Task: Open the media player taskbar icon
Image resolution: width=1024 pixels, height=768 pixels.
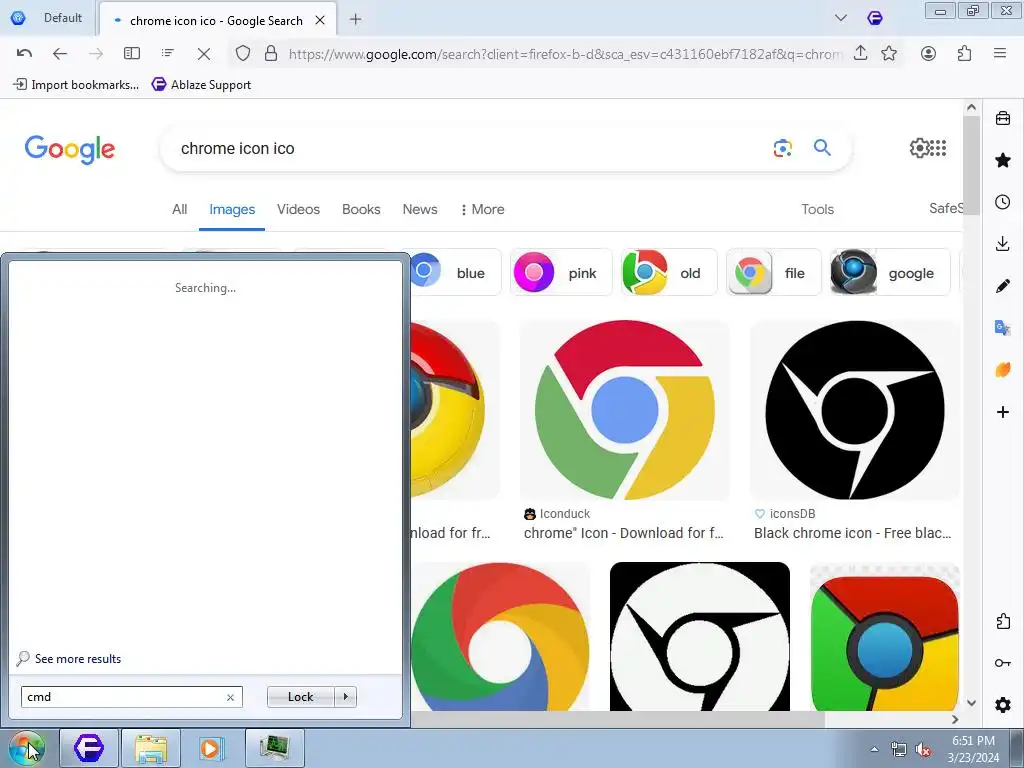Action: coord(211,748)
